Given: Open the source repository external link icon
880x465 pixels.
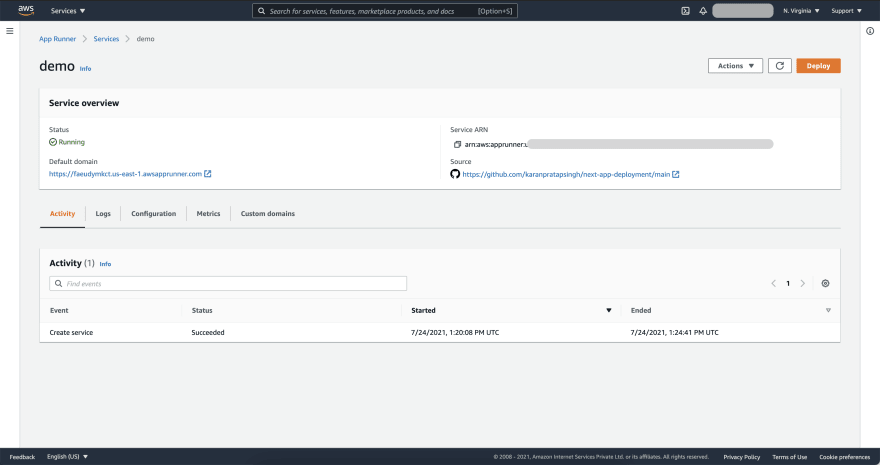Looking at the screenshot, I should (x=676, y=174).
